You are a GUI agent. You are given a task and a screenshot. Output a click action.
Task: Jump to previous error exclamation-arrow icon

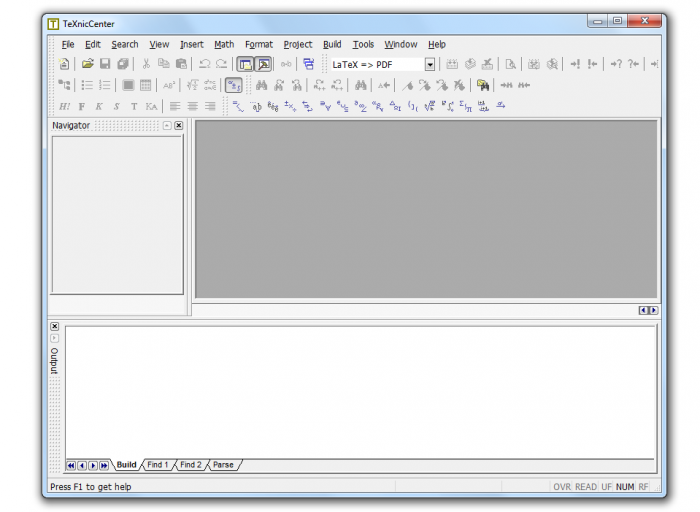point(592,64)
